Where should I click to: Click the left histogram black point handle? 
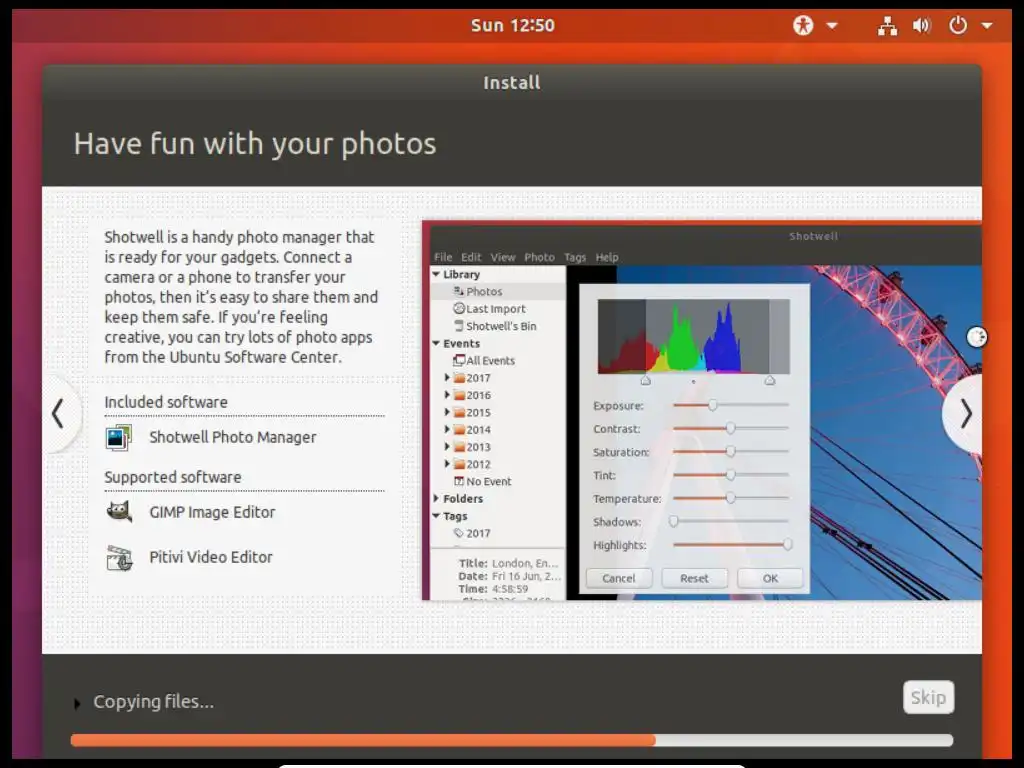(646, 380)
